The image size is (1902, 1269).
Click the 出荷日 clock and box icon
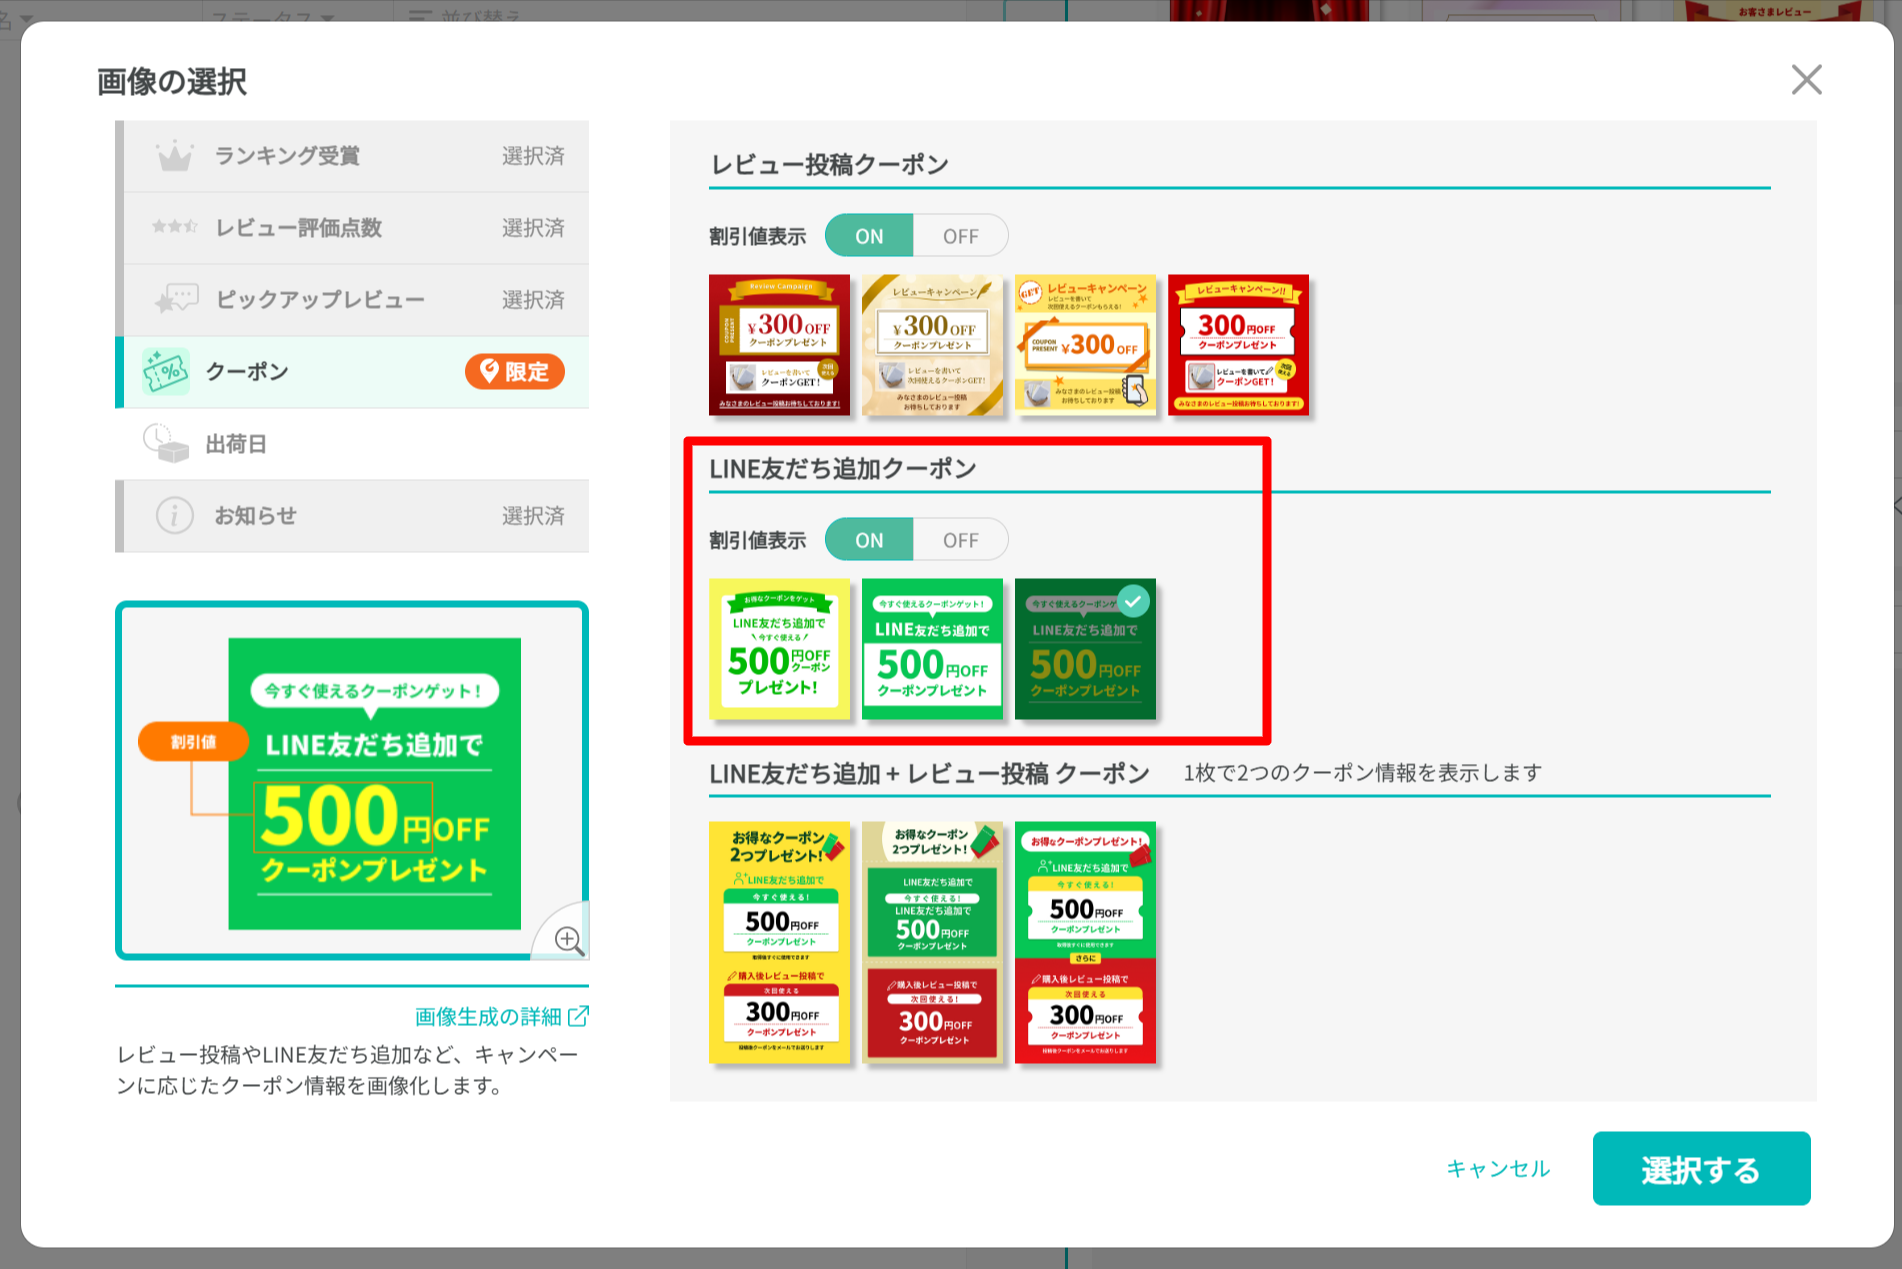point(165,444)
